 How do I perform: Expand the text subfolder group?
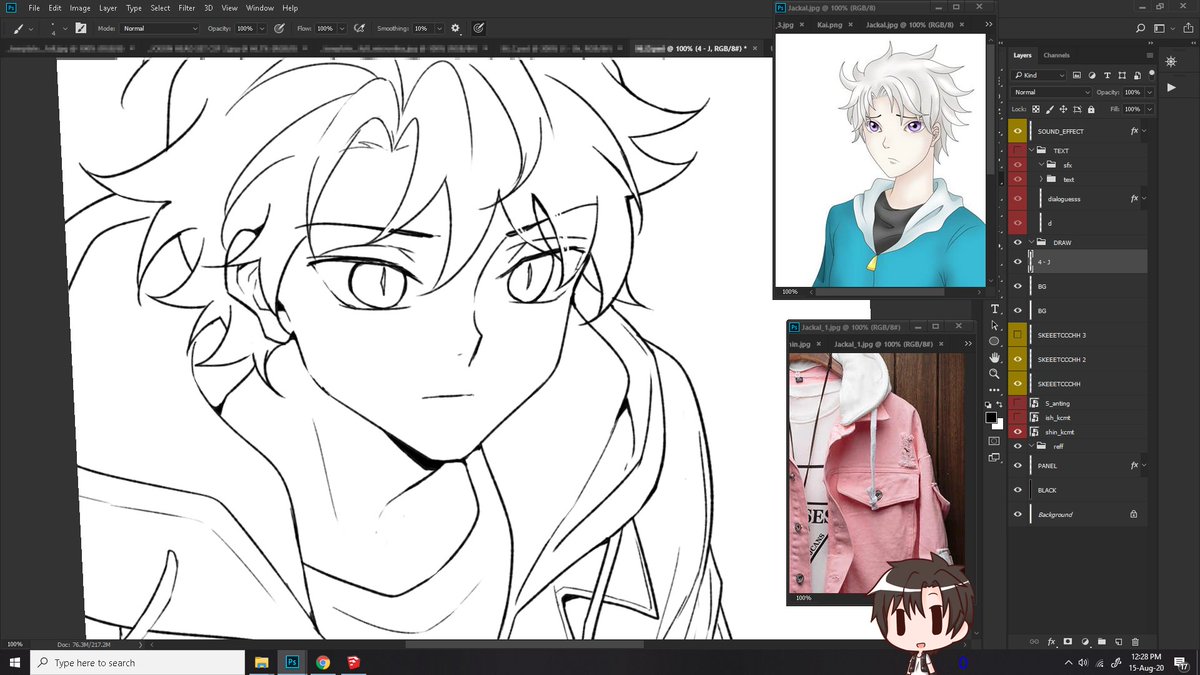coord(1042,179)
